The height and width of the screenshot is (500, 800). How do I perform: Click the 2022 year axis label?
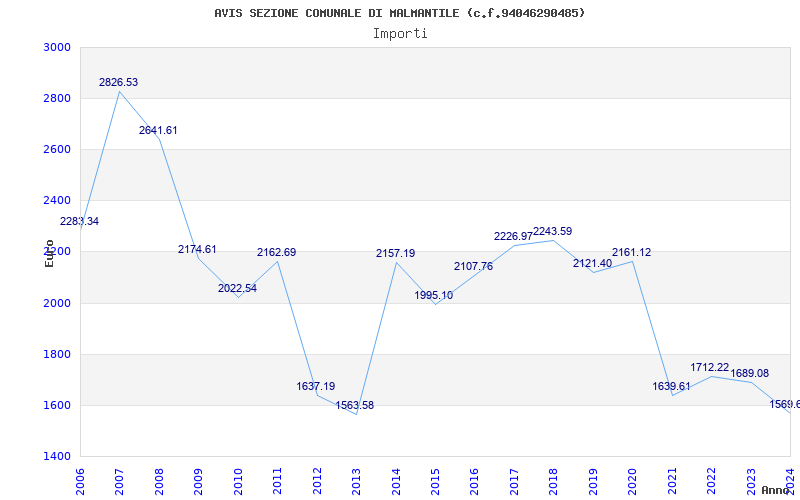click(x=712, y=482)
